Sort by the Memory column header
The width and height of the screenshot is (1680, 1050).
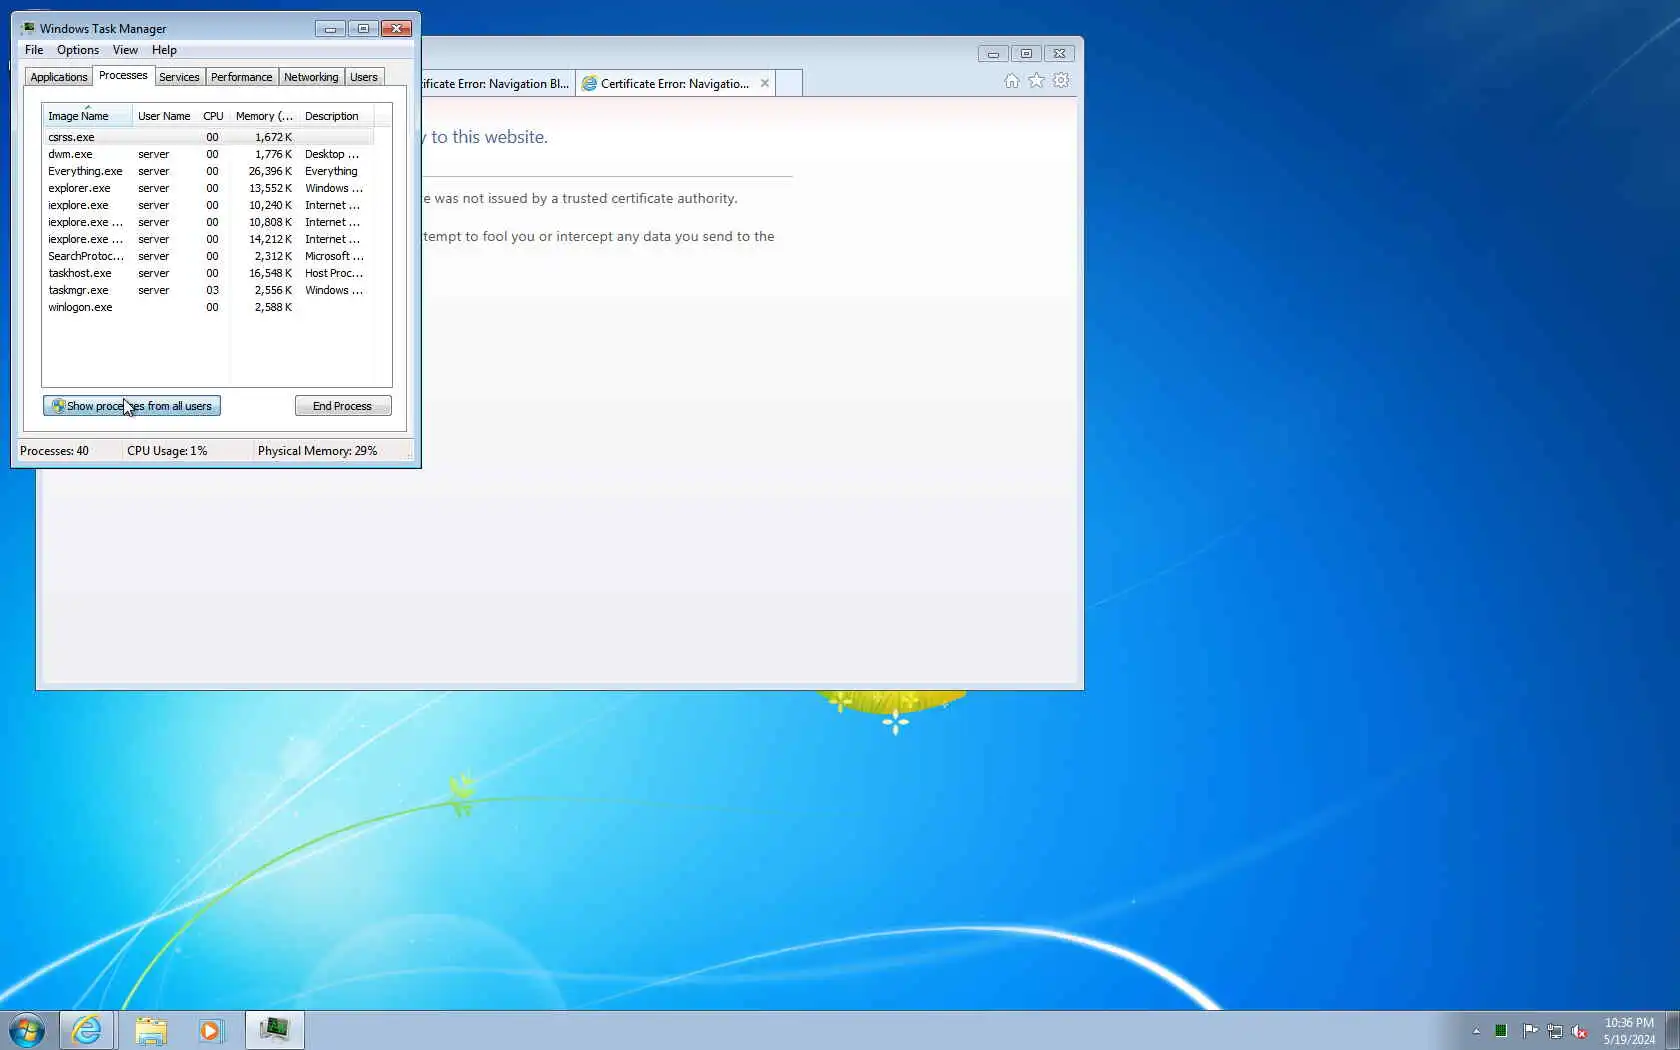264,116
